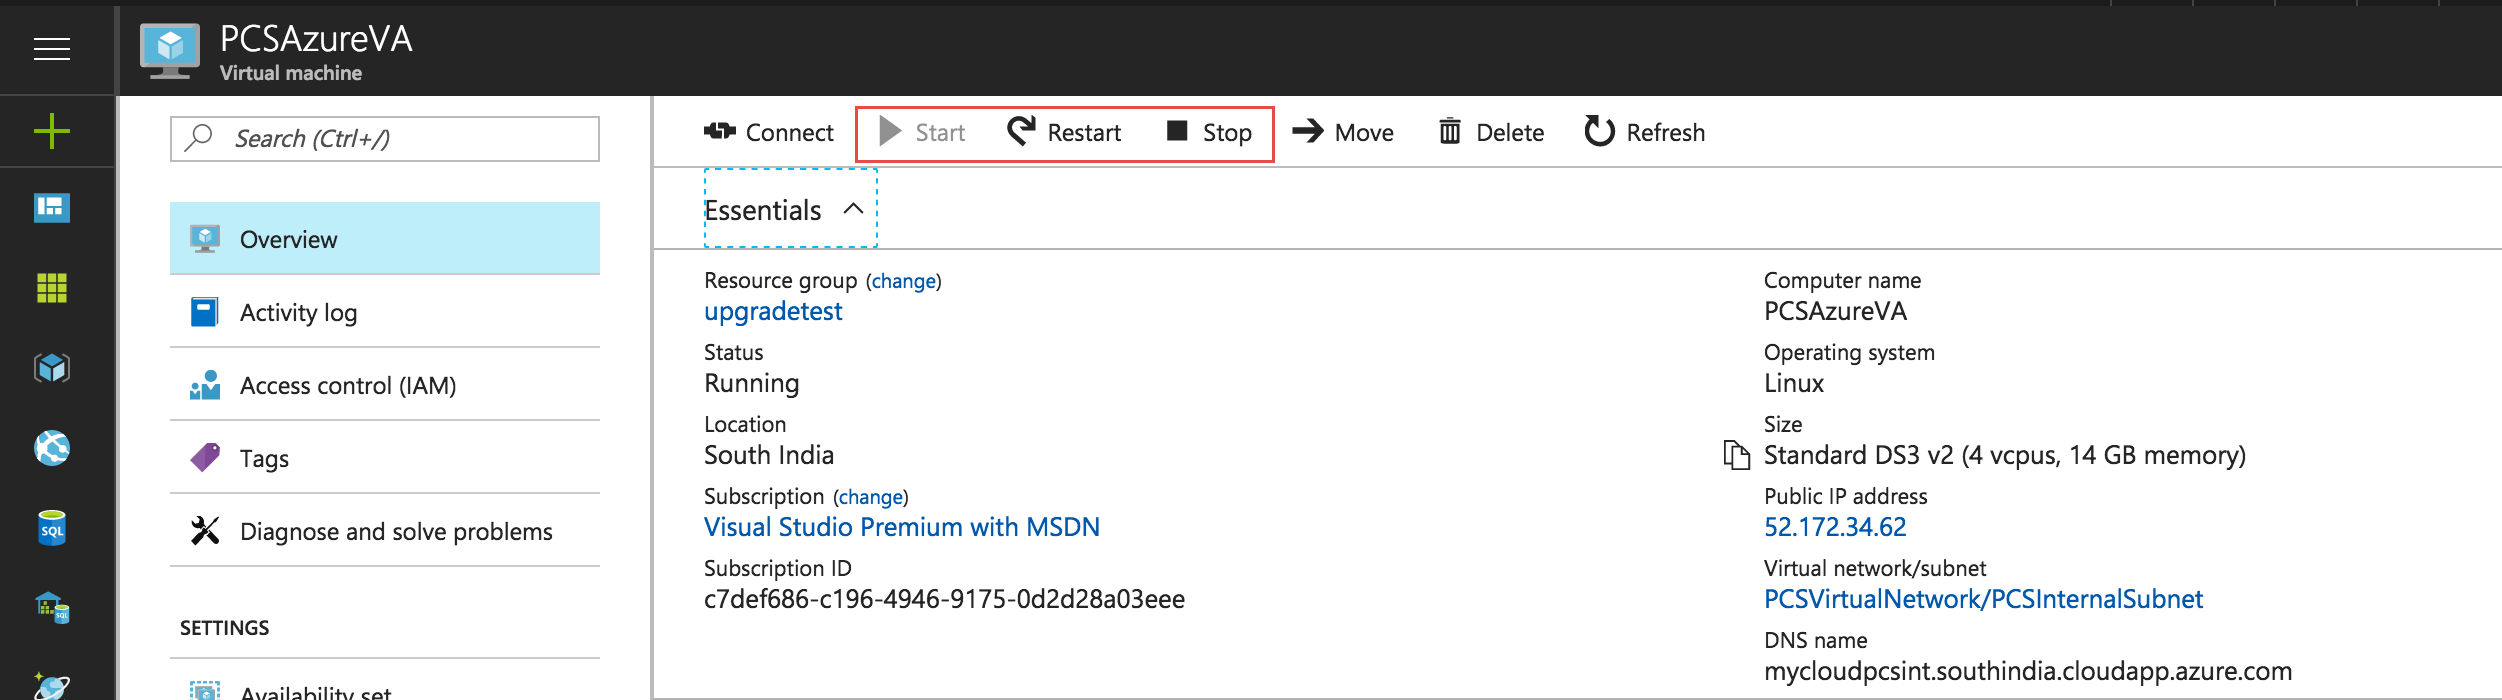The width and height of the screenshot is (2502, 700).
Task: Open the hamburger menu in the sidebar
Action: point(52,48)
